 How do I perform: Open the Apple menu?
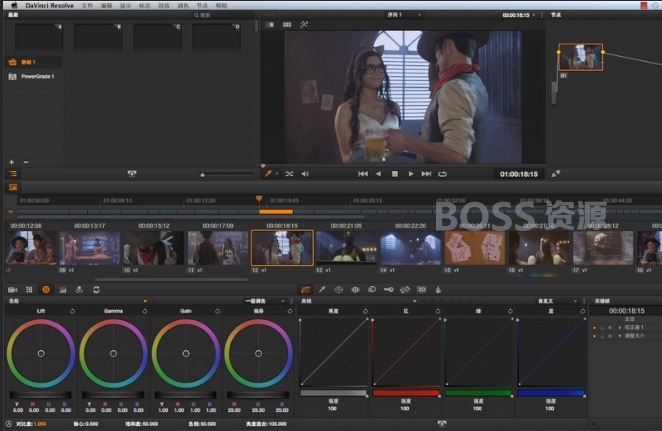tap(14, 5)
